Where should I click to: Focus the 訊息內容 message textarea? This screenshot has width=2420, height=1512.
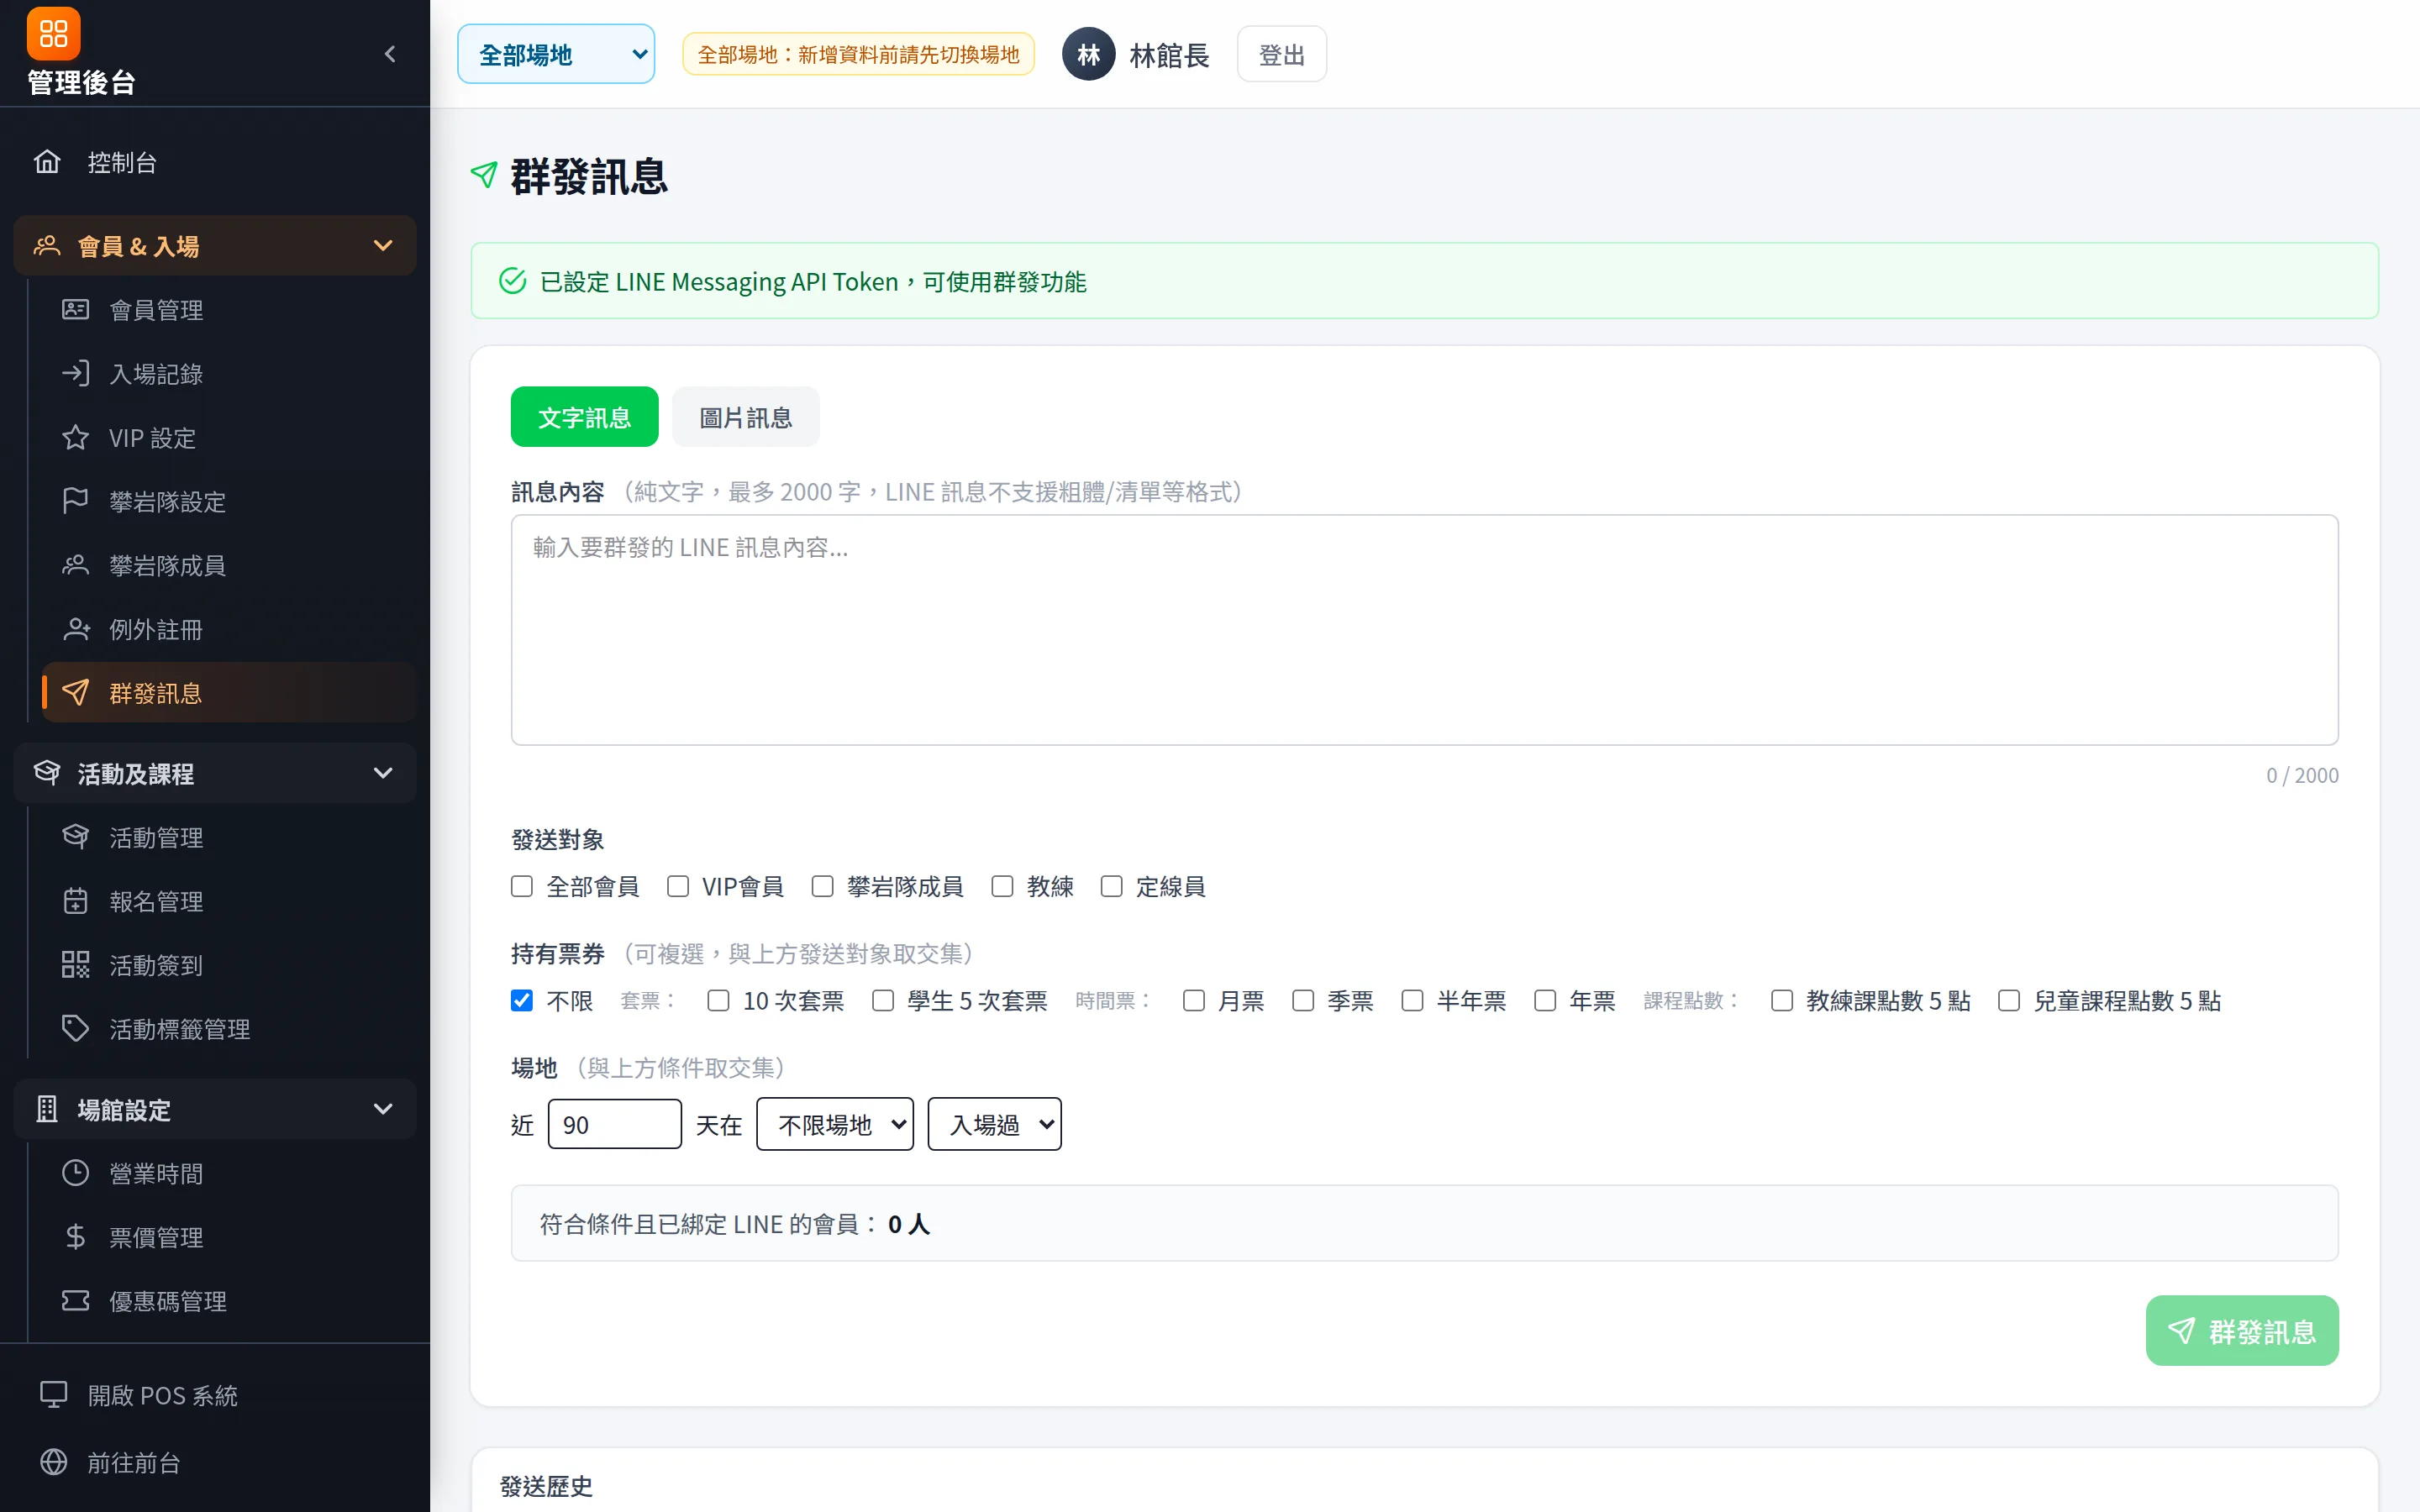1424,630
